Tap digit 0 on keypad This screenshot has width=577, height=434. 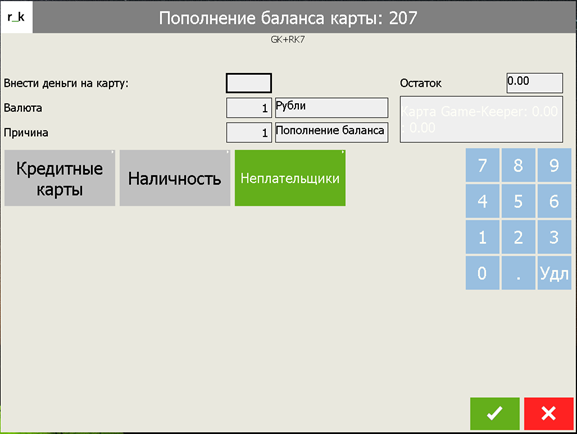pos(482,273)
